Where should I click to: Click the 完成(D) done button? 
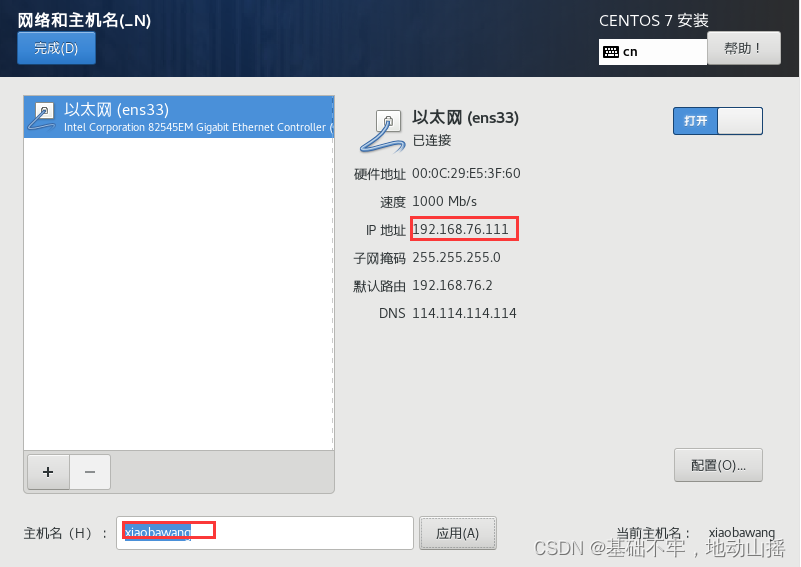point(56,48)
